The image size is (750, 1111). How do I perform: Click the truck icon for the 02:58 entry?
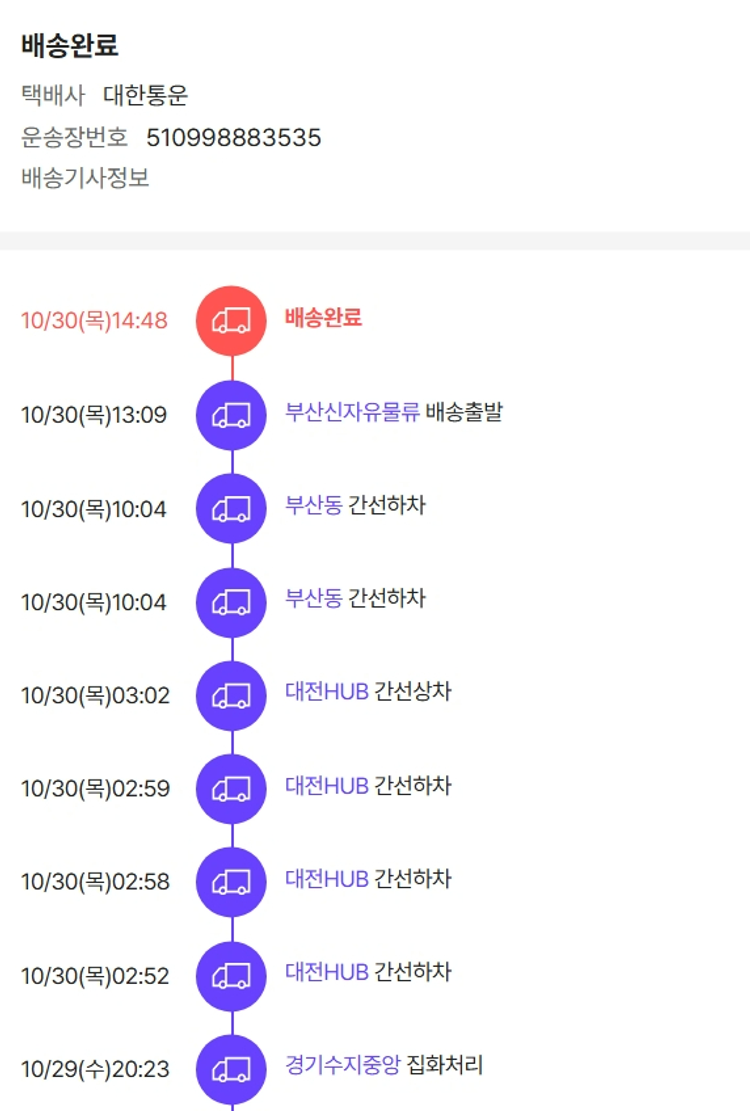point(231,882)
